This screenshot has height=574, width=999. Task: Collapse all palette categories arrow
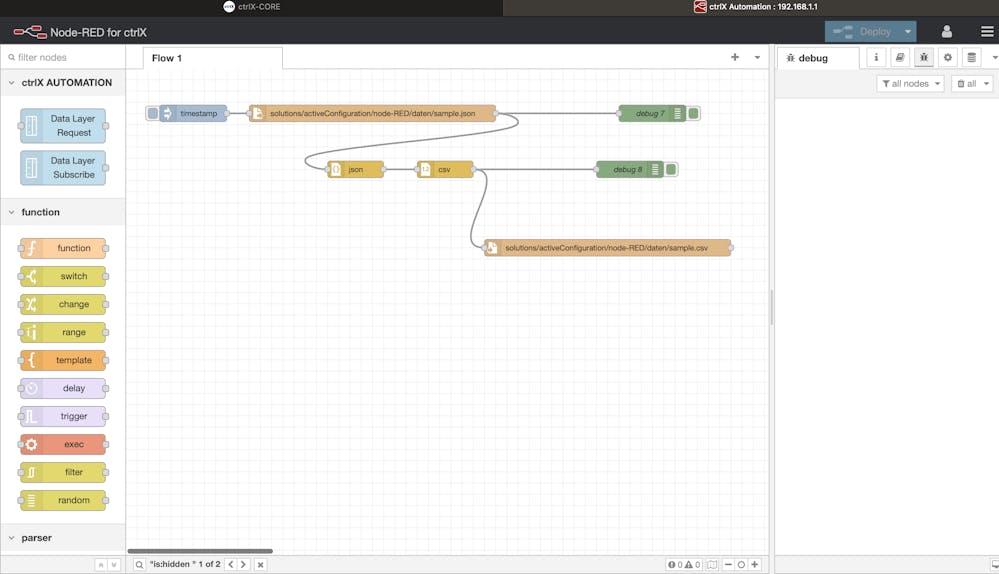tap(101, 564)
